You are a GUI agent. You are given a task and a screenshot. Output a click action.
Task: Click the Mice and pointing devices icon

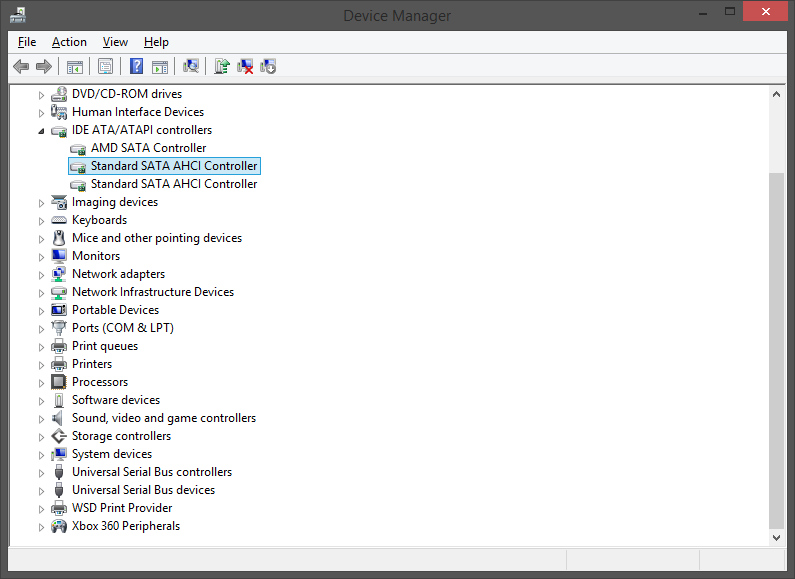pyautogui.click(x=59, y=238)
